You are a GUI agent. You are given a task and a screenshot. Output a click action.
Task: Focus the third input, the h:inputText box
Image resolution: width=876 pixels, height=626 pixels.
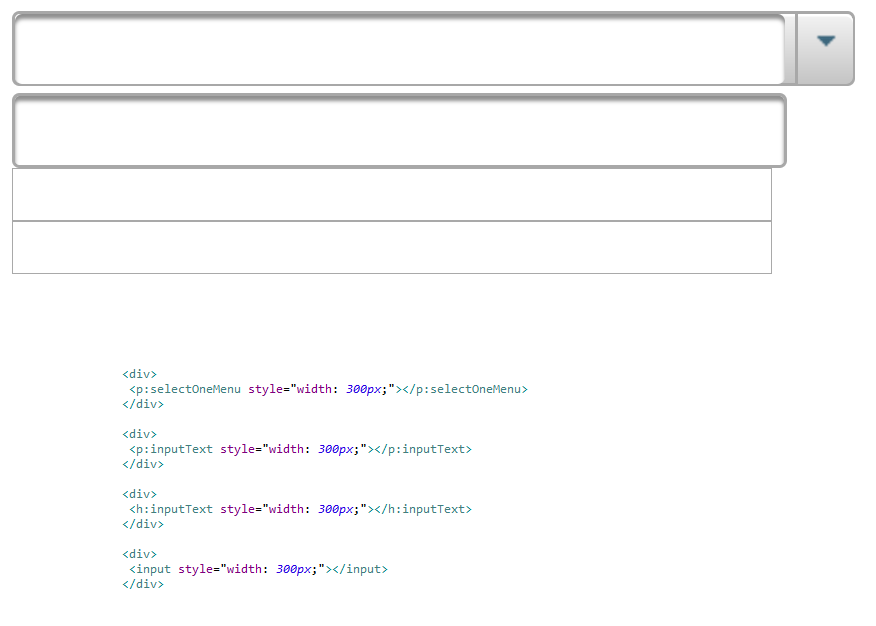(x=392, y=194)
